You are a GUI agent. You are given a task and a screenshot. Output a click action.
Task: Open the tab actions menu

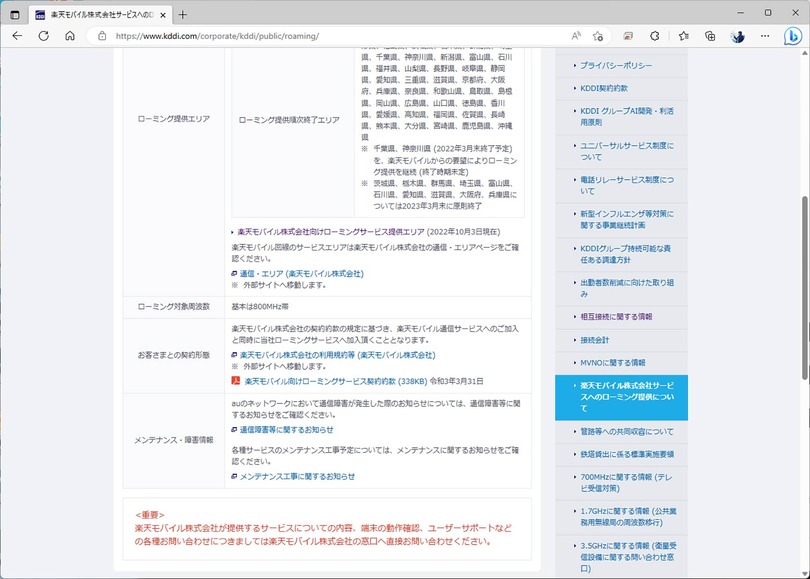[15, 14]
